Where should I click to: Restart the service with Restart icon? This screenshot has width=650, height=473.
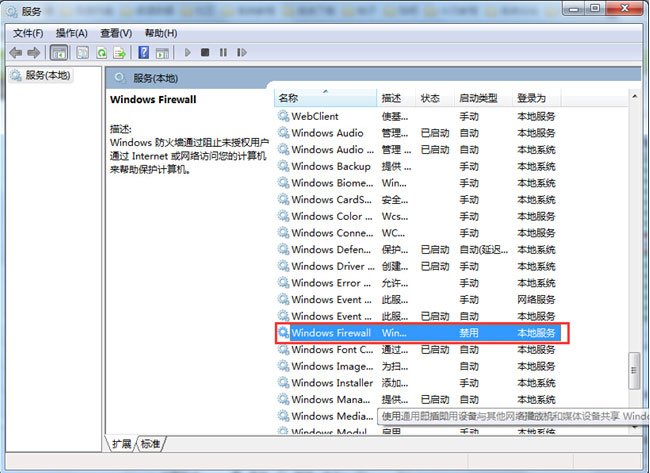pos(242,52)
